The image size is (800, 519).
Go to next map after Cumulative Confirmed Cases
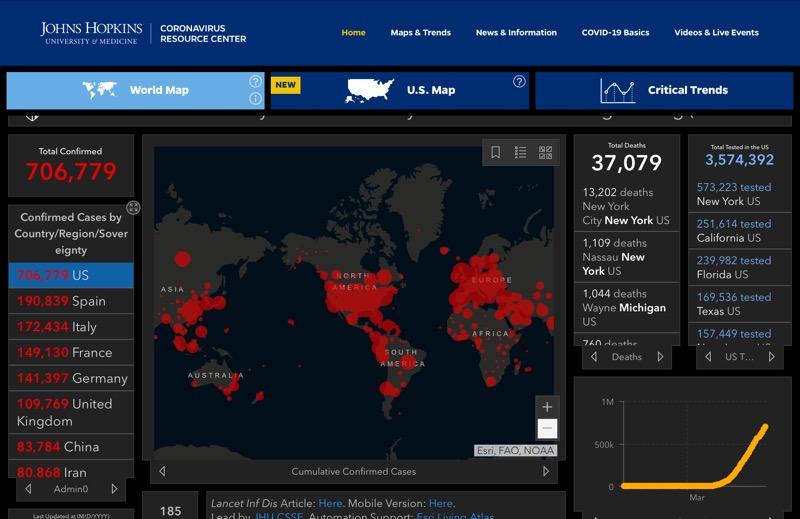point(546,471)
